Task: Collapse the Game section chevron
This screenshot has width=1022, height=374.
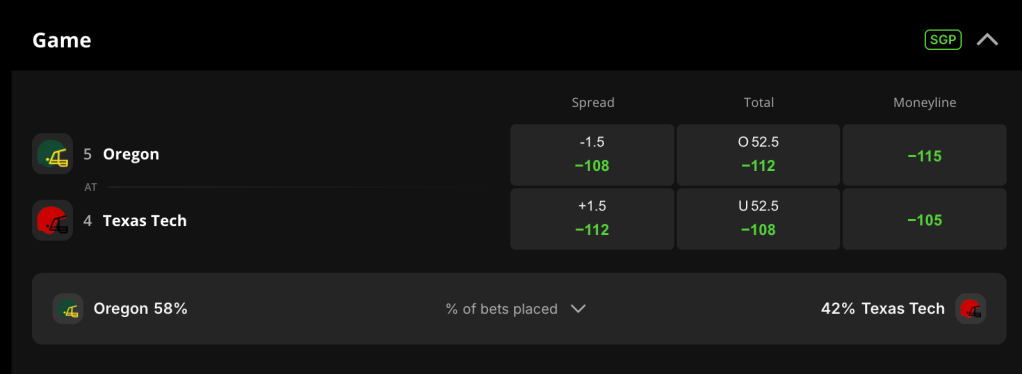Action: pos(987,40)
